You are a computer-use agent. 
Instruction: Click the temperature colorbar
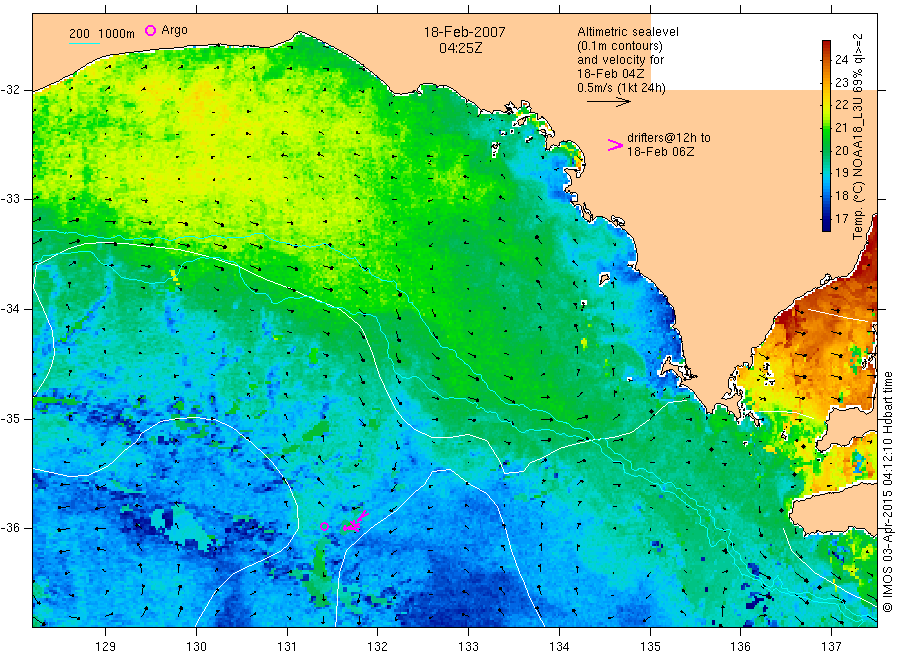click(x=826, y=135)
